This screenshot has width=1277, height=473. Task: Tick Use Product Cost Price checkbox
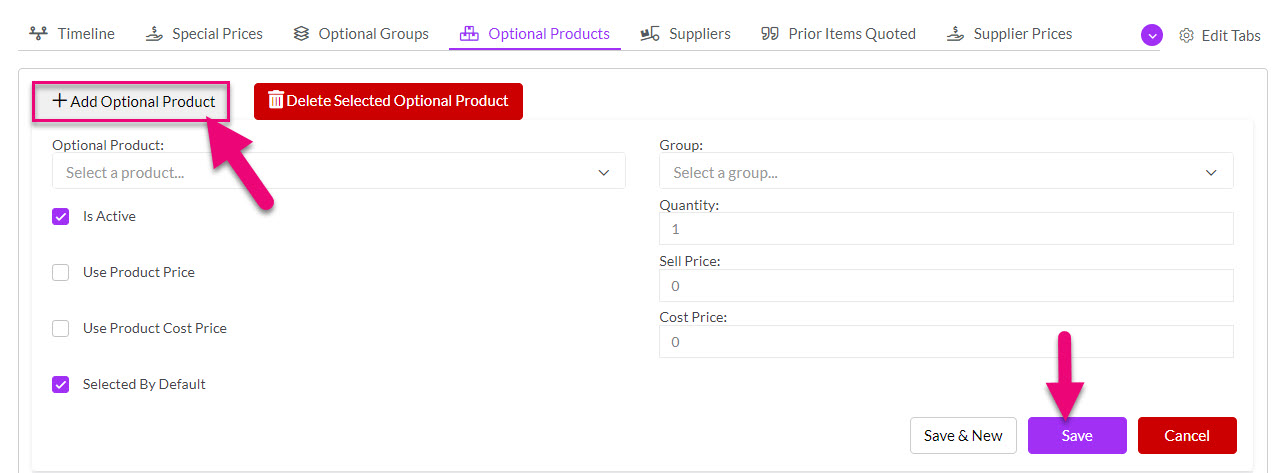(x=61, y=328)
